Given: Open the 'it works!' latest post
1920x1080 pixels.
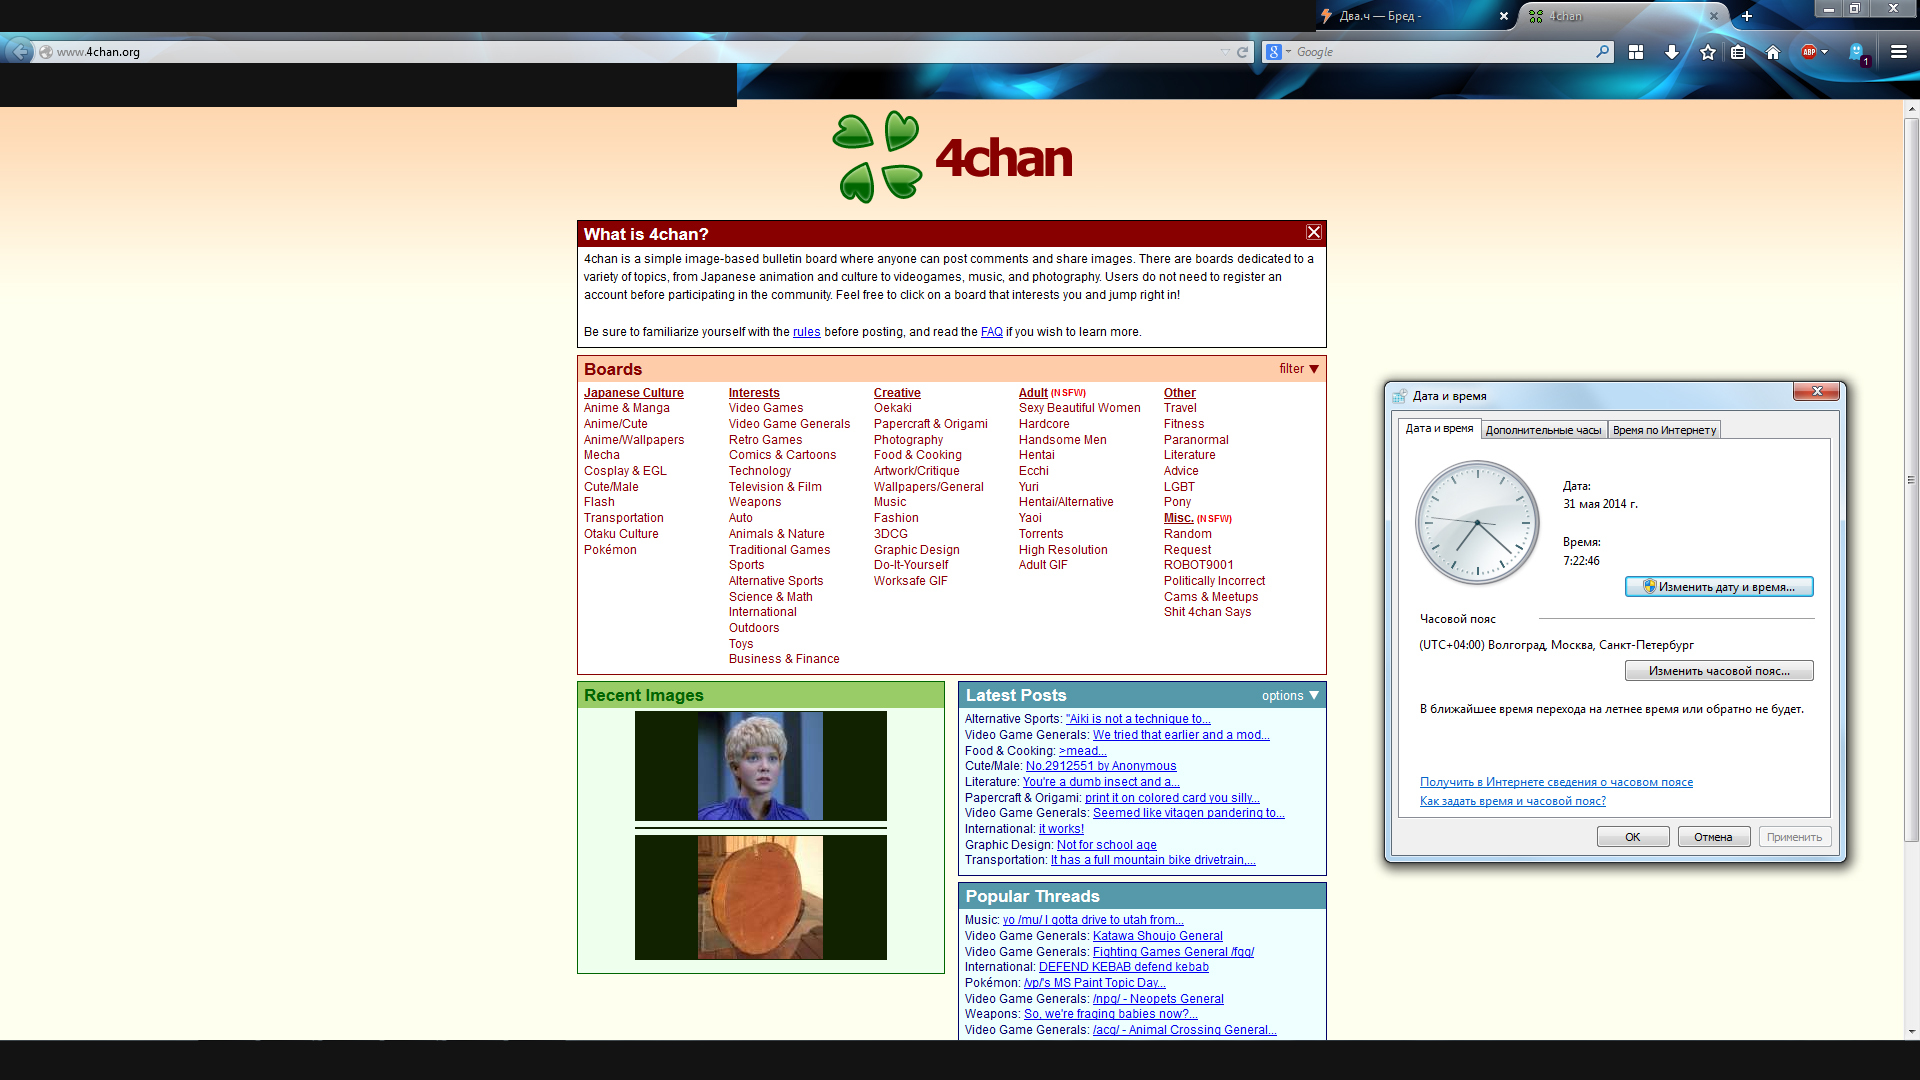Looking at the screenshot, I should (x=1061, y=829).
